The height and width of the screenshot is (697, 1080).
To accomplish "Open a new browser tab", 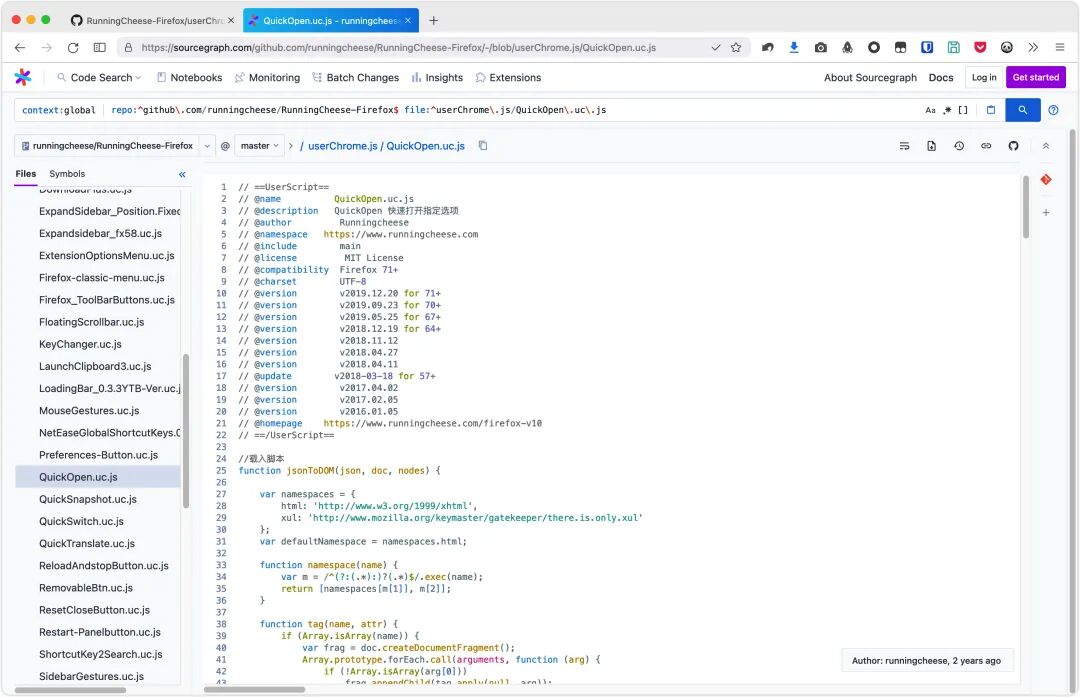I will click(433, 21).
